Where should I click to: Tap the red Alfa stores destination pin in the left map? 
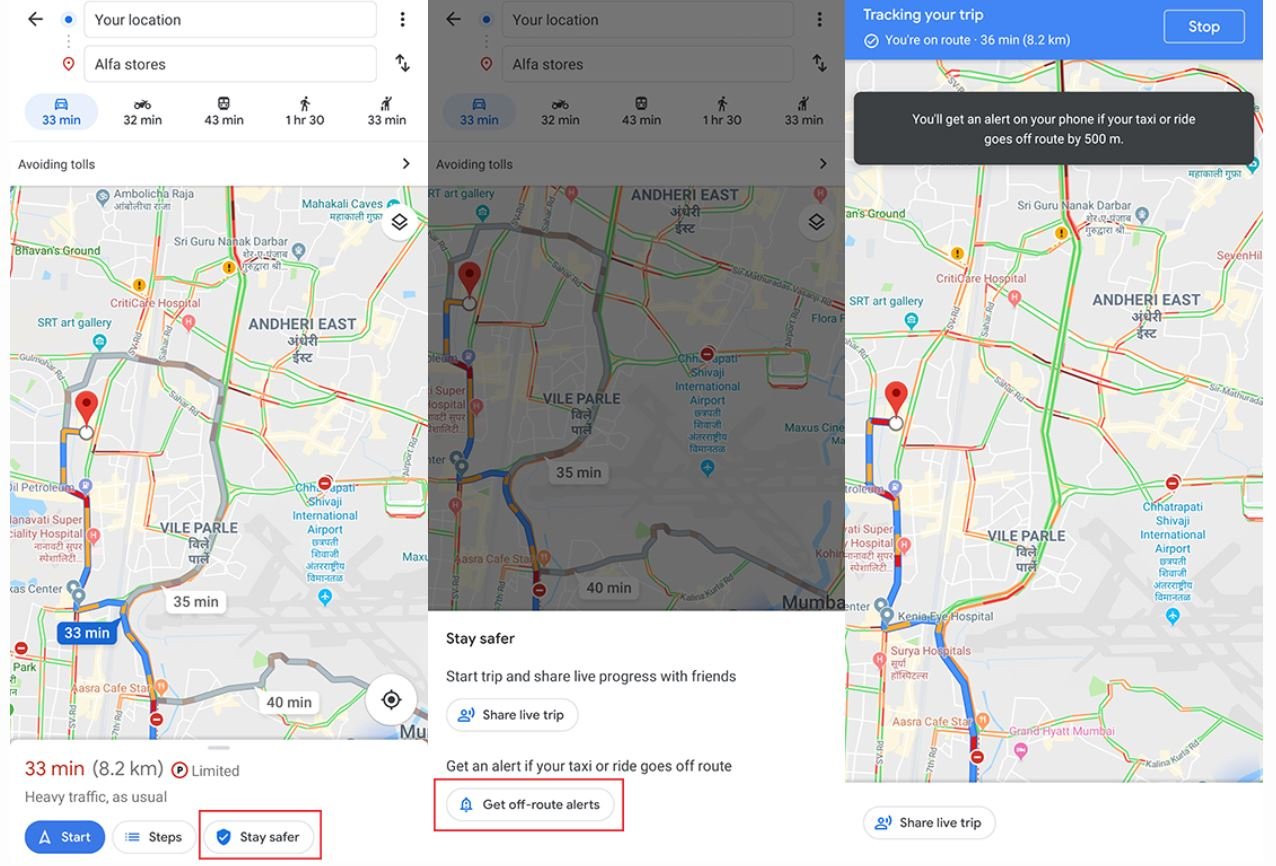coord(87,409)
